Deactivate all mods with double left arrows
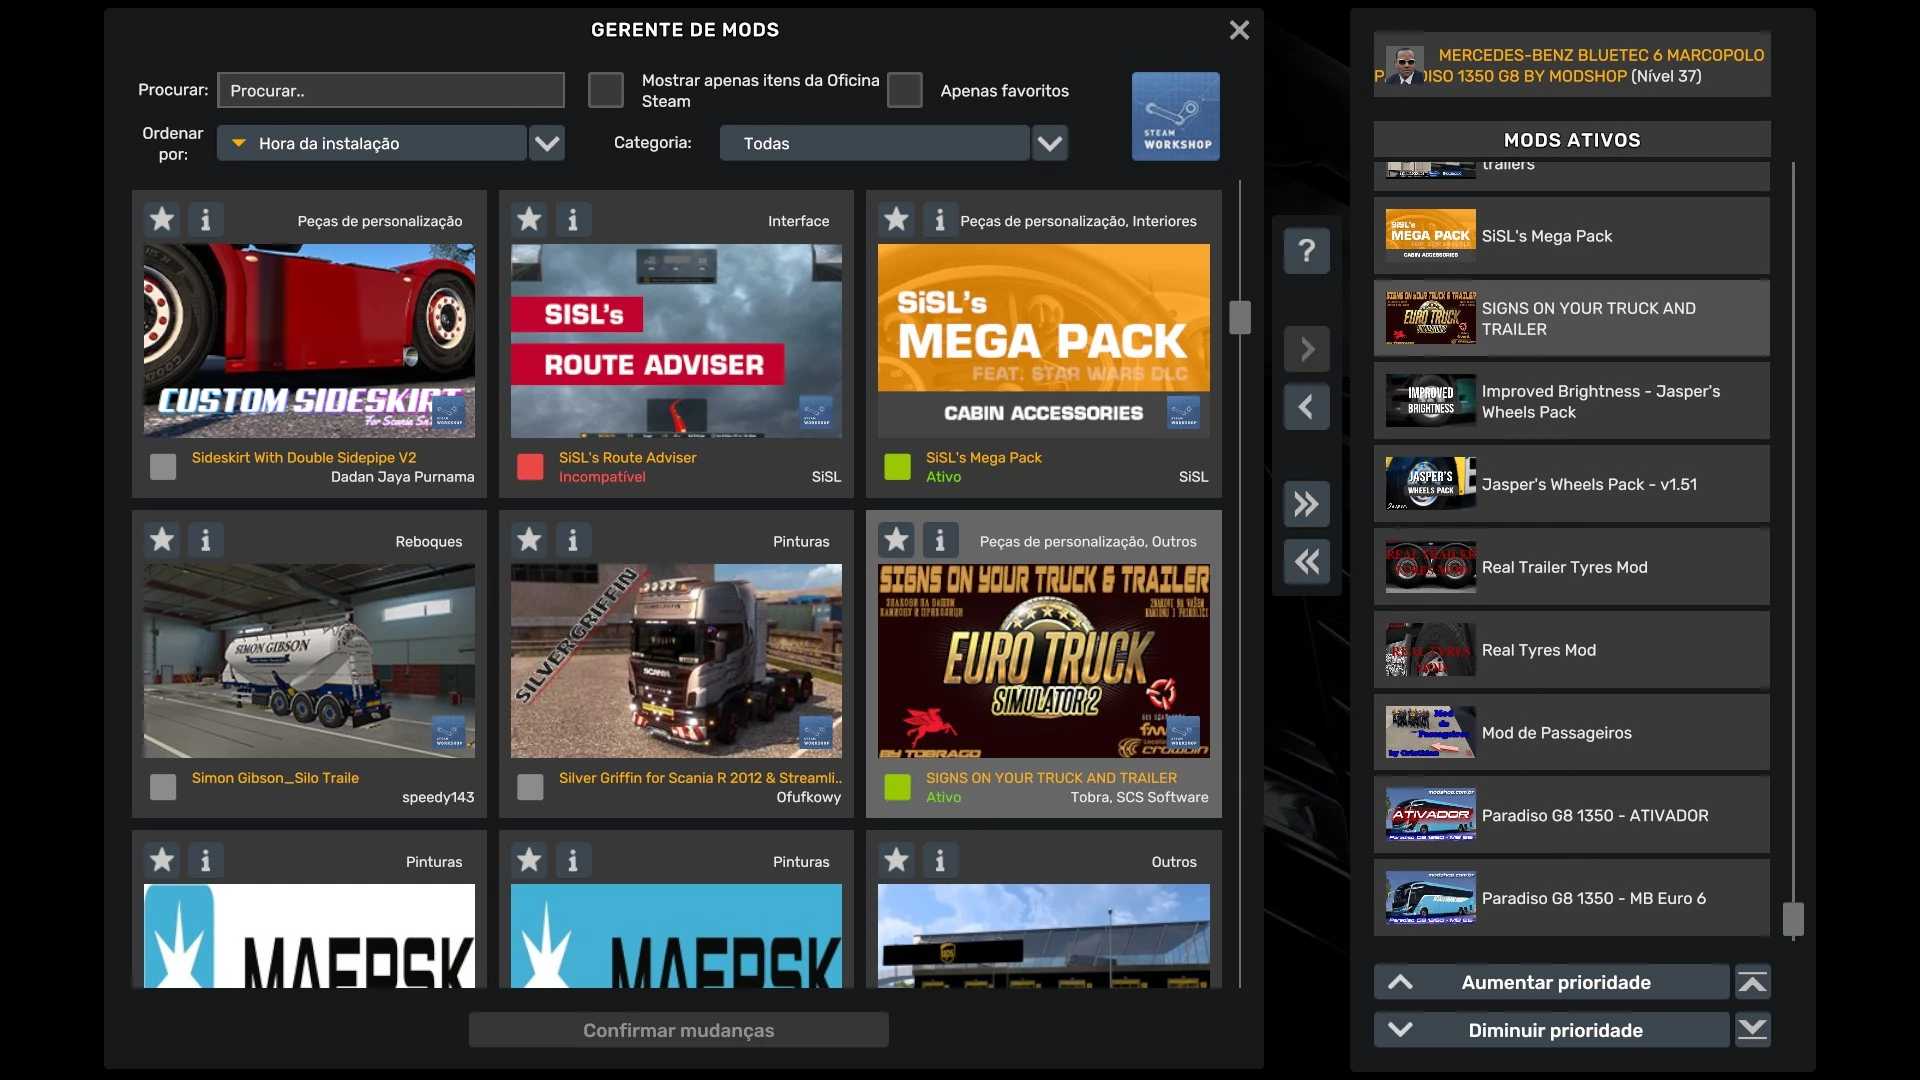The image size is (1920, 1080). 1306,562
